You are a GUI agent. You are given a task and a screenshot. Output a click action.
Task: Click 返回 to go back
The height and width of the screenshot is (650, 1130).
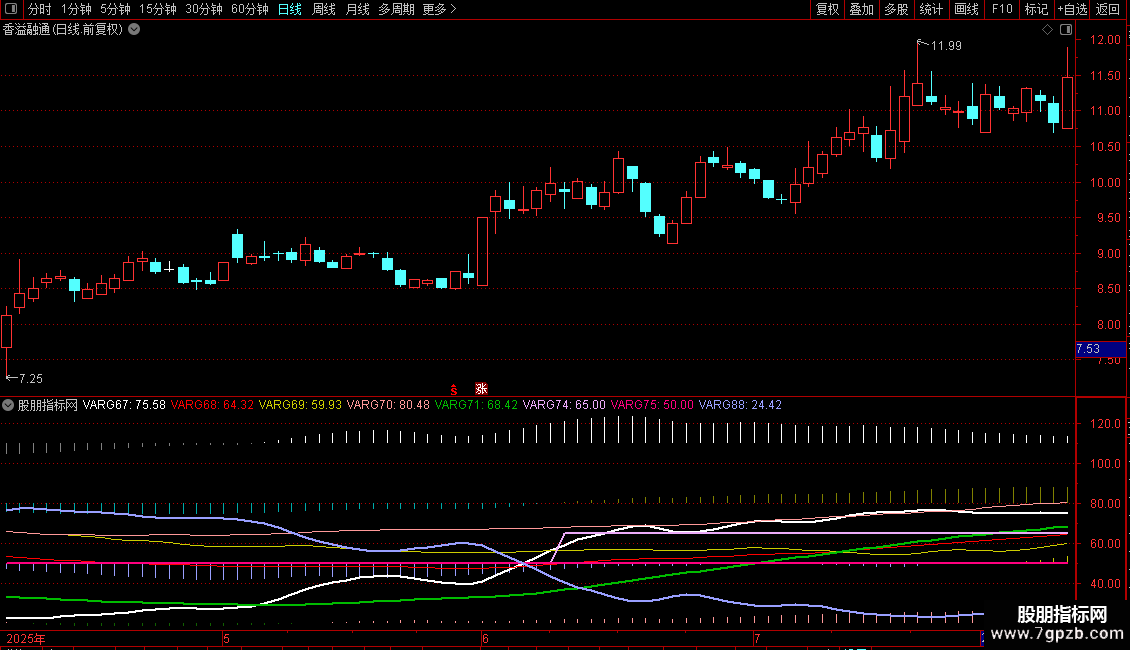tap(1108, 9)
